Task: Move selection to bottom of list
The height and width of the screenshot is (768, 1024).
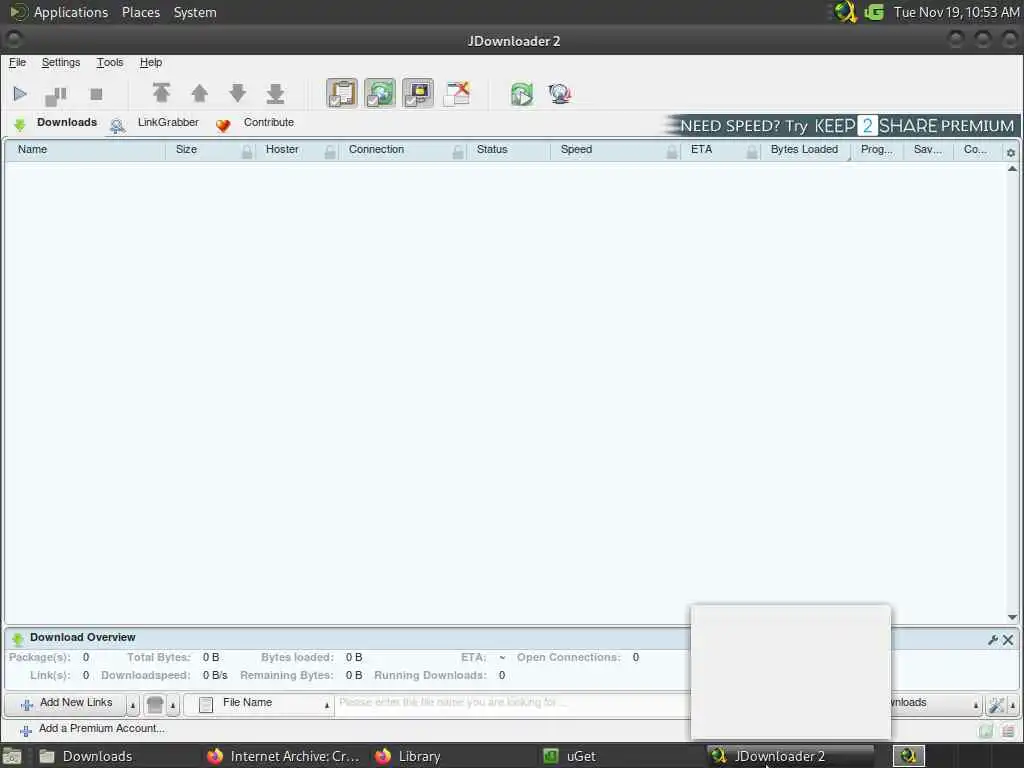Action: [x=276, y=93]
